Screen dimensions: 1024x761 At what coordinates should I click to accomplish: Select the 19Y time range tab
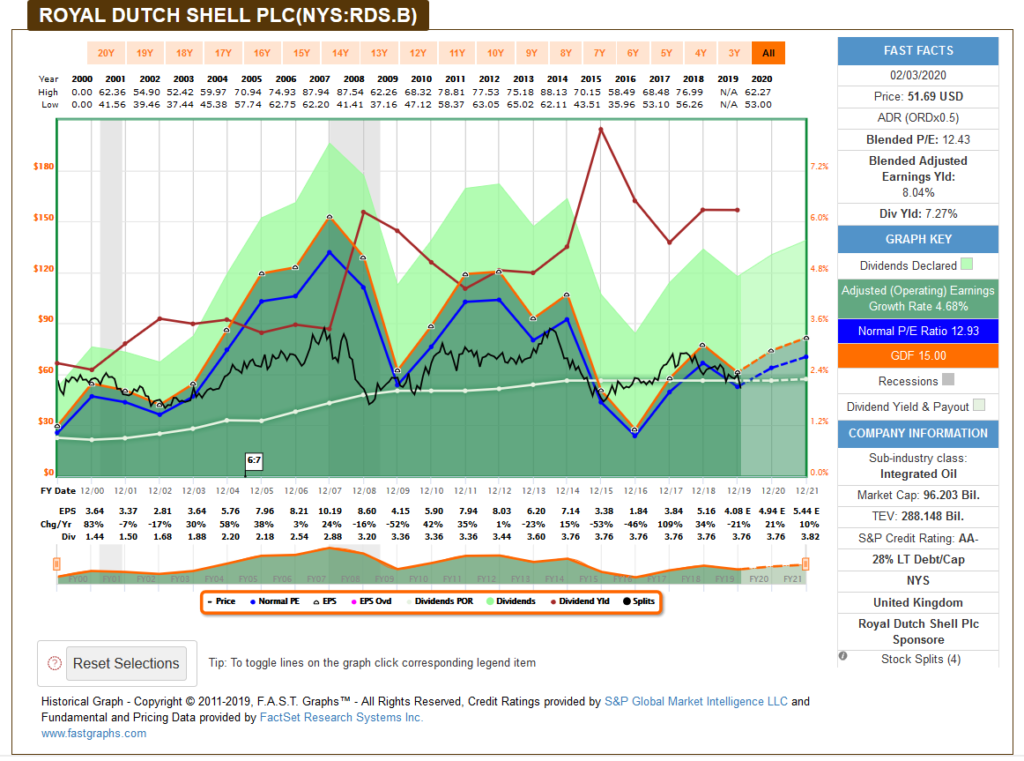144,53
